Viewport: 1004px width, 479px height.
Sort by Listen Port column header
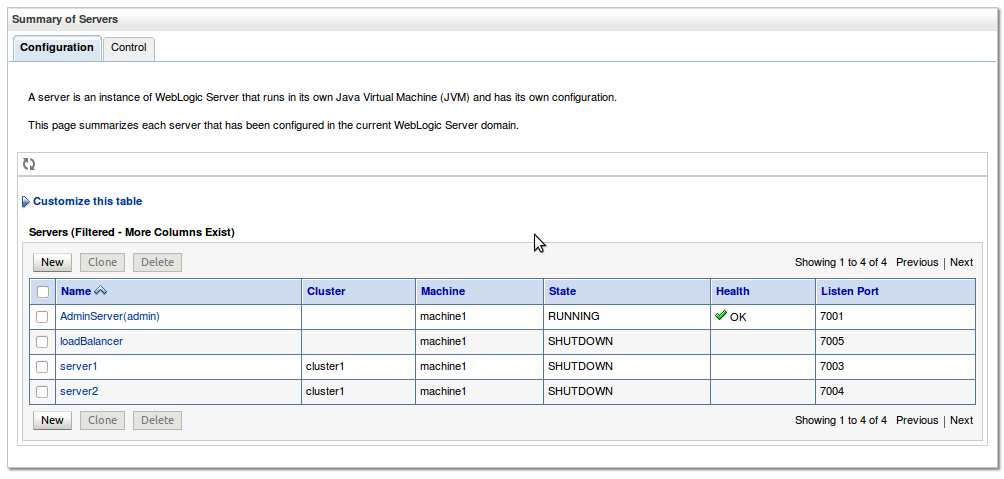(850, 291)
